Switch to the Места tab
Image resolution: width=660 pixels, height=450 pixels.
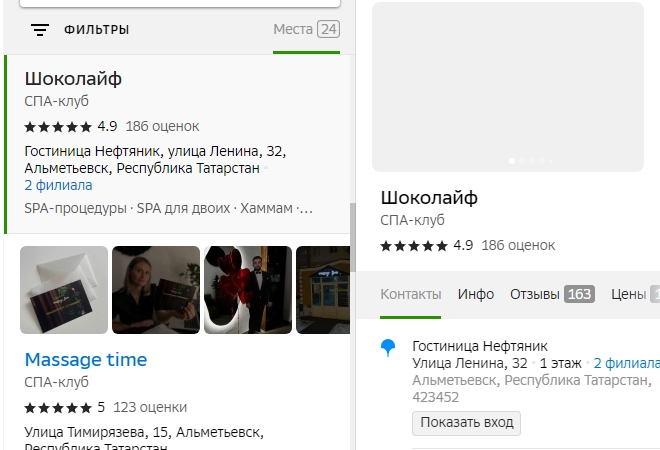pyautogui.click(x=306, y=29)
